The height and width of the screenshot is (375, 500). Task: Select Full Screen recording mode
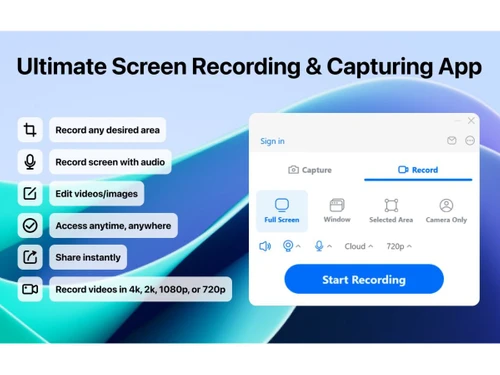coord(282,211)
